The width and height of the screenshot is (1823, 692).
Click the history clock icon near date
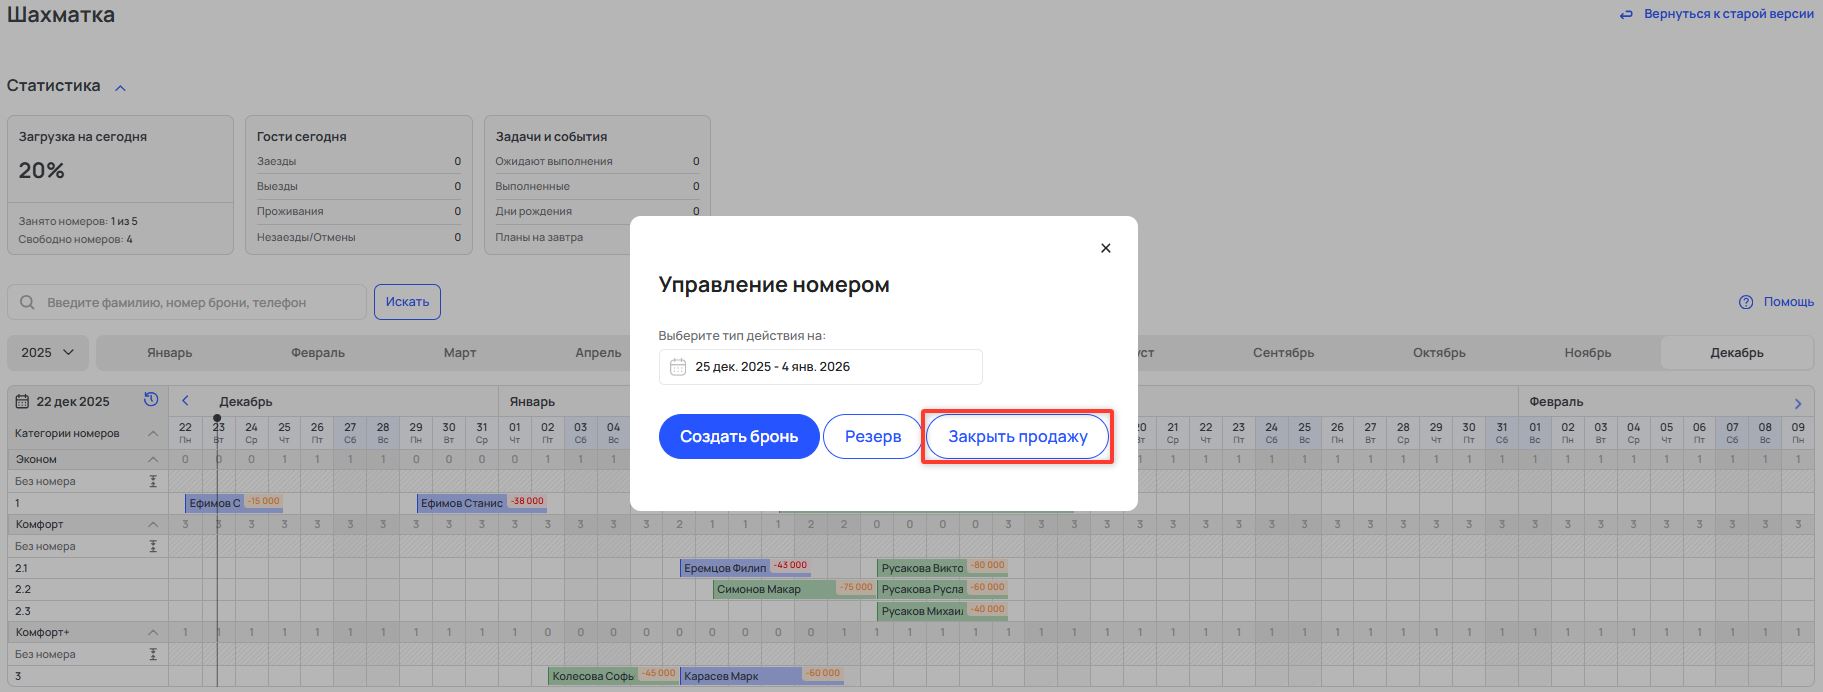[x=151, y=400]
